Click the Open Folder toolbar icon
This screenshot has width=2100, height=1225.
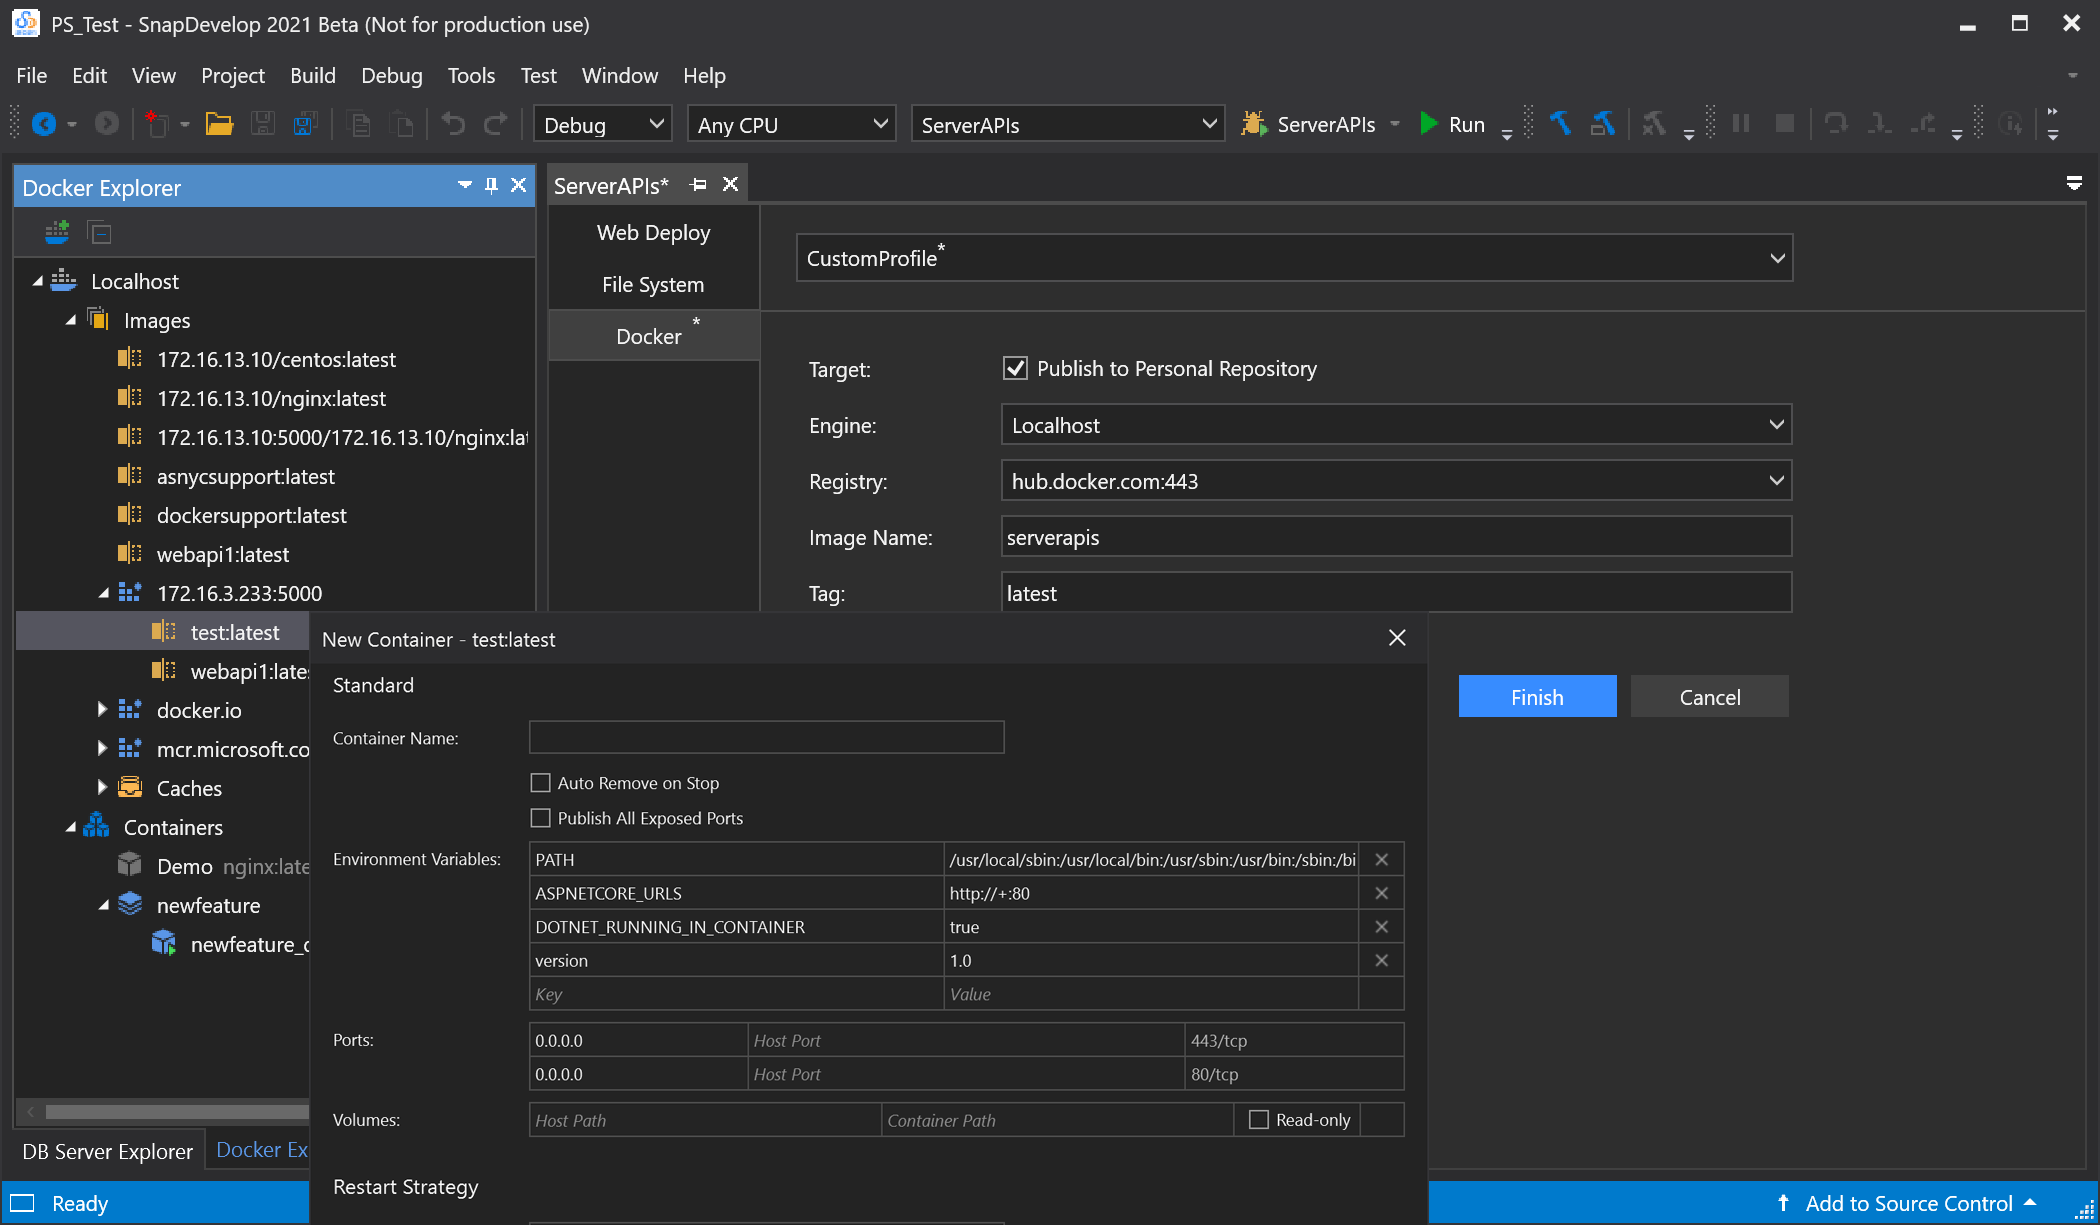click(219, 124)
